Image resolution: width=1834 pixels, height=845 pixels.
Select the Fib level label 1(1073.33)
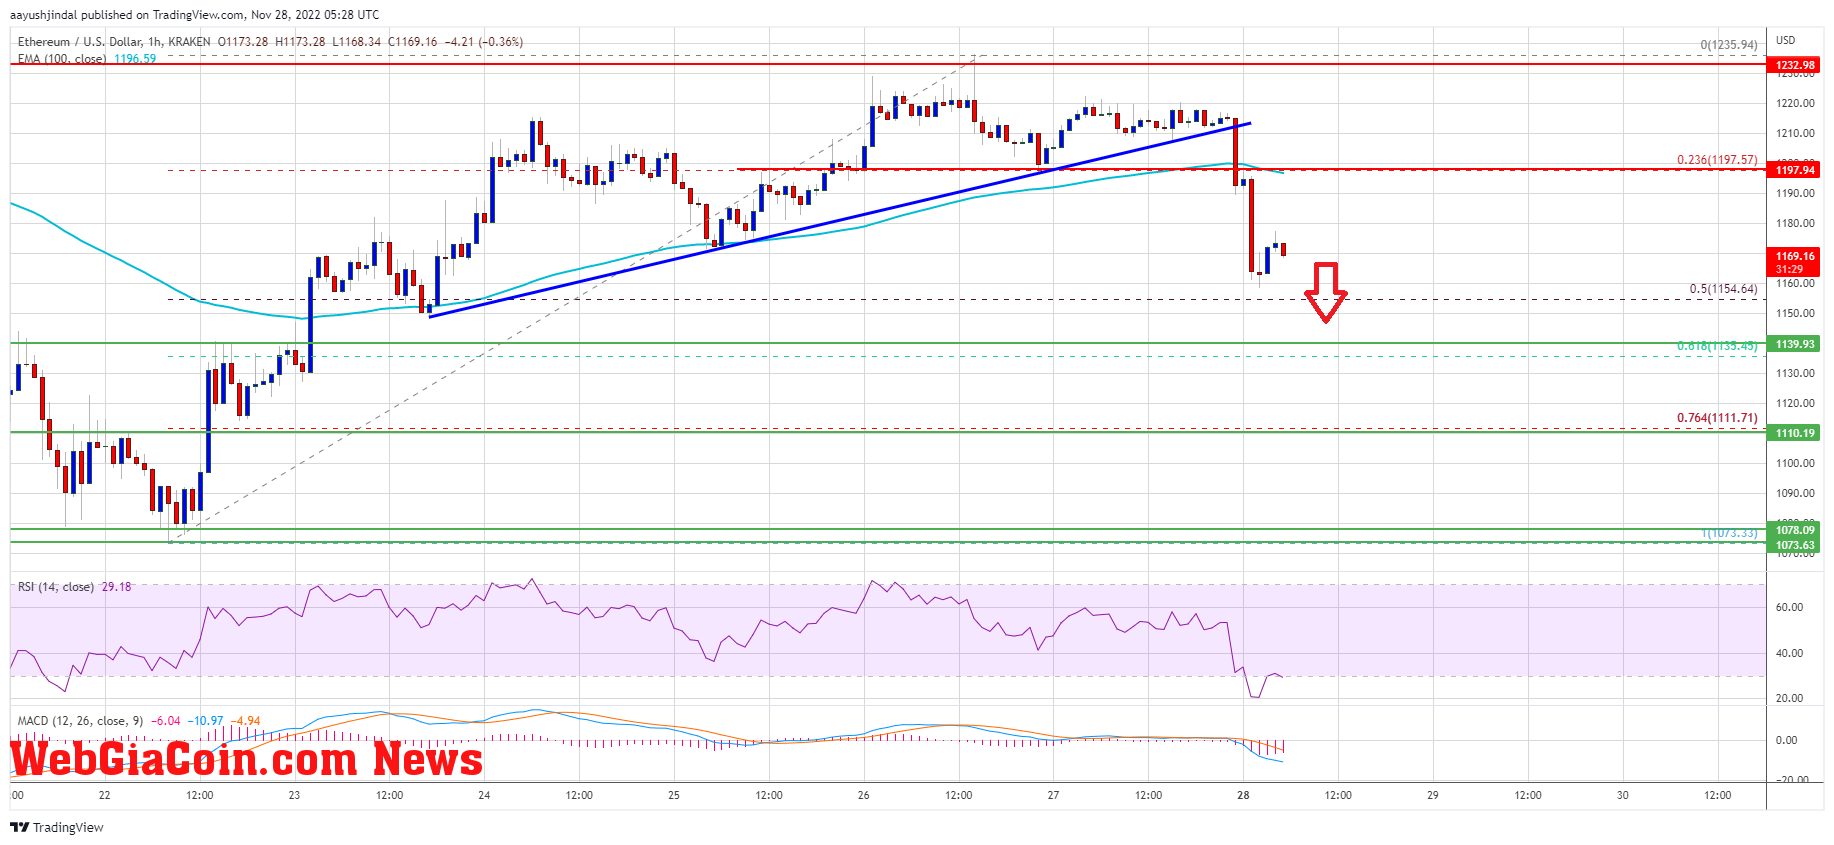1729,533
